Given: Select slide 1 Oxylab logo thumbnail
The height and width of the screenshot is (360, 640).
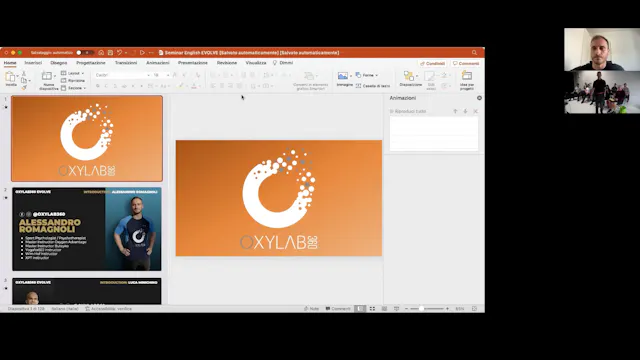Looking at the screenshot, I should 87,138.
